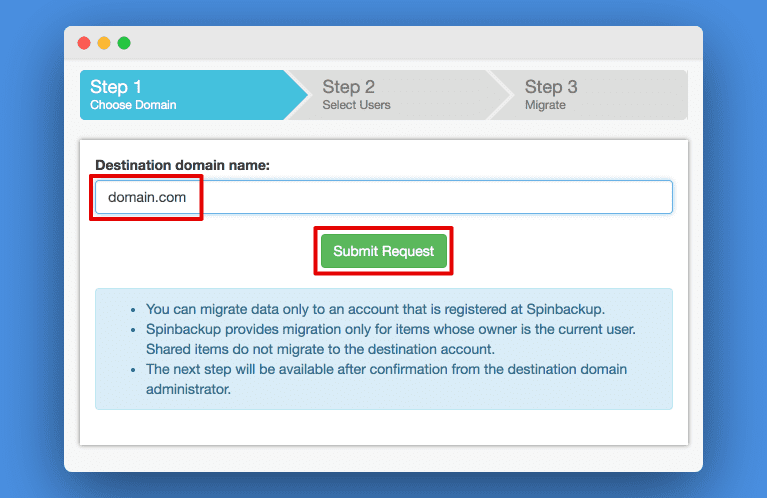This screenshot has width=767, height=498.
Task: Click the 'Step 3' heading text
Action: pos(551,87)
